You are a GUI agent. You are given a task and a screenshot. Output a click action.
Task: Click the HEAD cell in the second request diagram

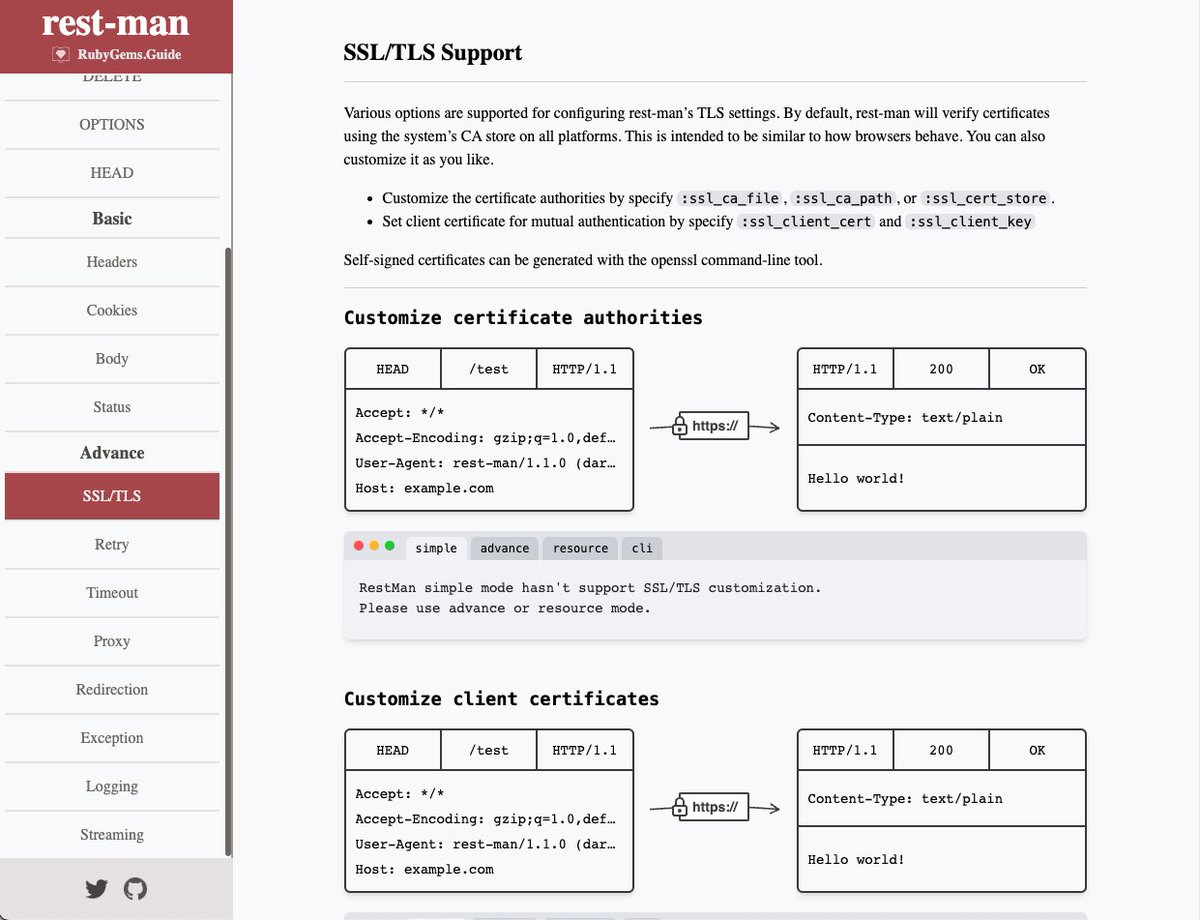click(x=393, y=750)
